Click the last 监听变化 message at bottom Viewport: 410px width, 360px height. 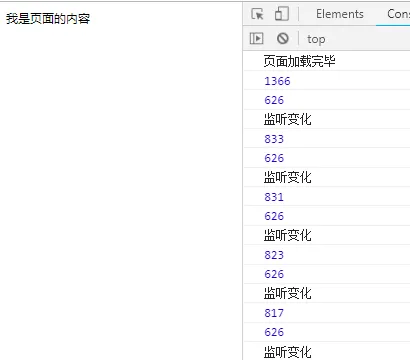[x=287, y=352]
